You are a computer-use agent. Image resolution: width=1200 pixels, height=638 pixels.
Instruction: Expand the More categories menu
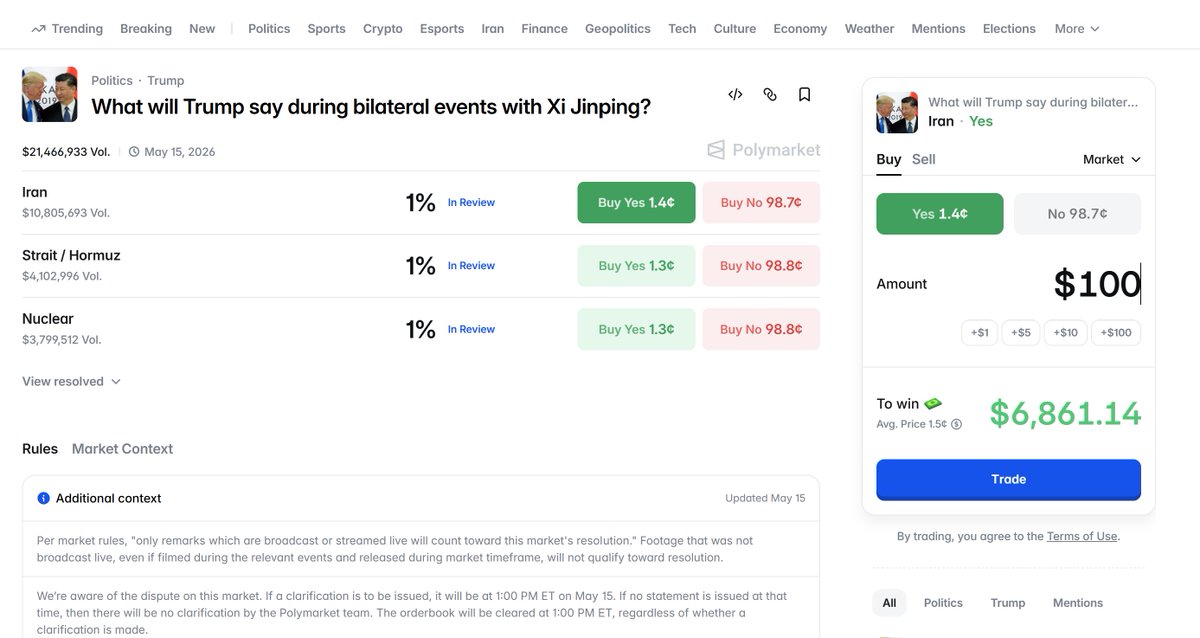(x=1077, y=29)
